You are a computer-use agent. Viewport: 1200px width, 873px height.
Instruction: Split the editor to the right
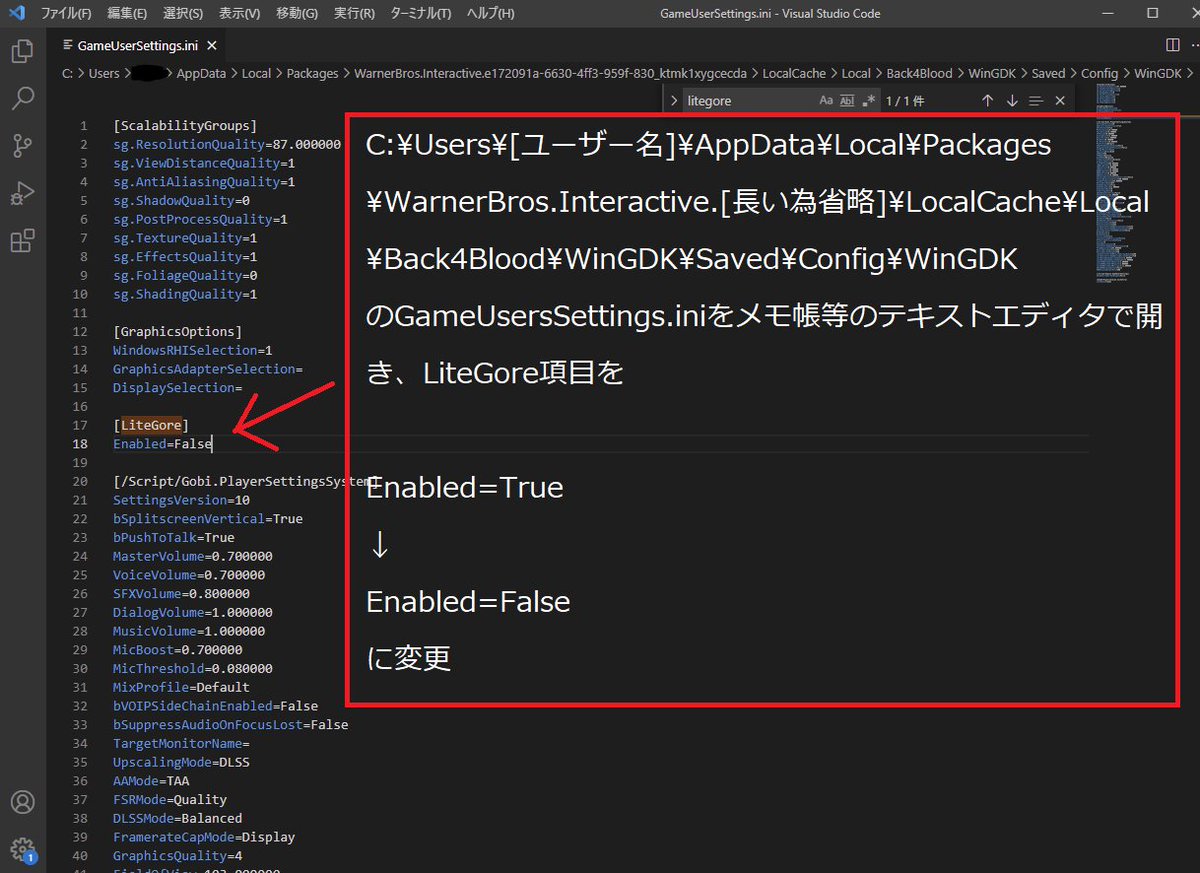(1173, 45)
